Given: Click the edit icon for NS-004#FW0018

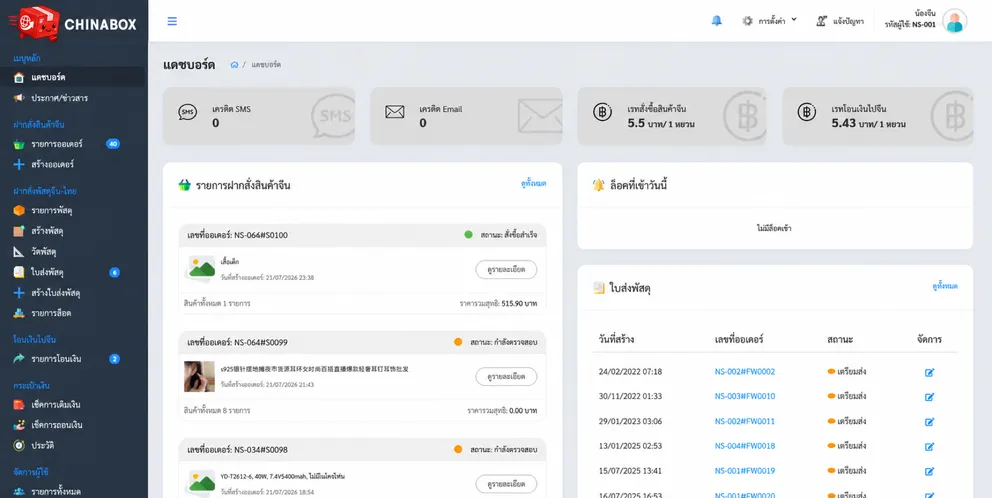Looking at the screenshot, I should pyautogui.click(x=929, y=447).
